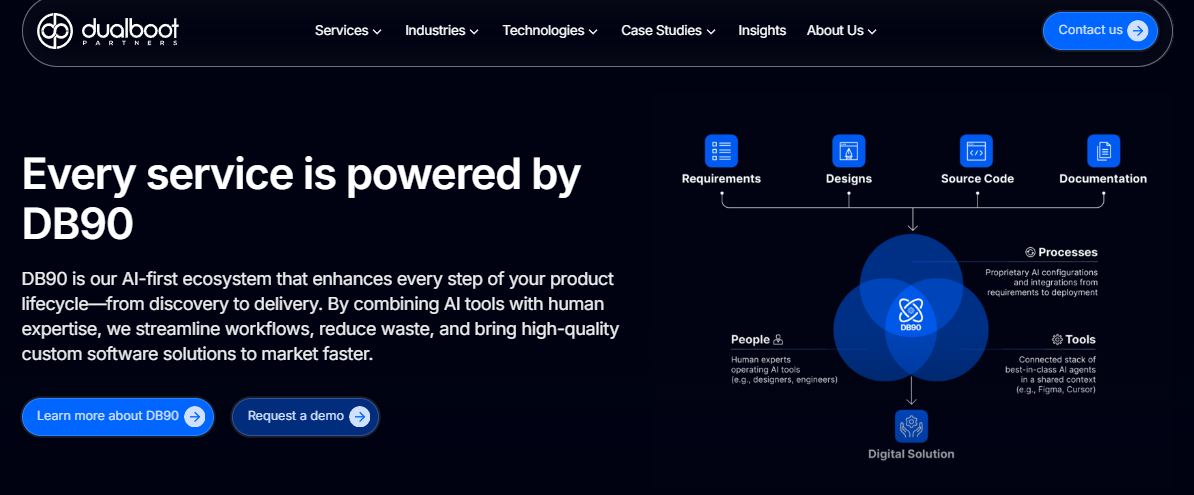1194x495 pixels.
Task: Click the arrow icon inside Contact us
Action: [1138, 30]
